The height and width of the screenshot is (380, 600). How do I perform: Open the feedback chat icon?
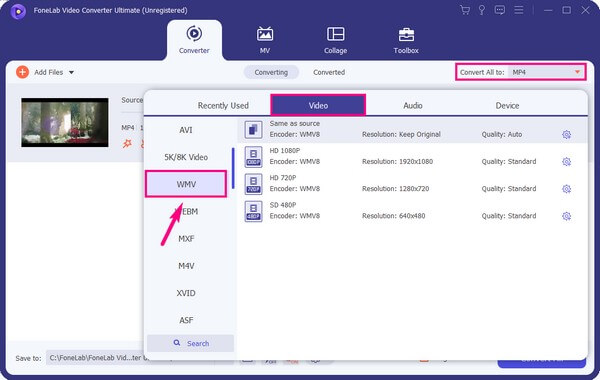(x=499, y=10)
